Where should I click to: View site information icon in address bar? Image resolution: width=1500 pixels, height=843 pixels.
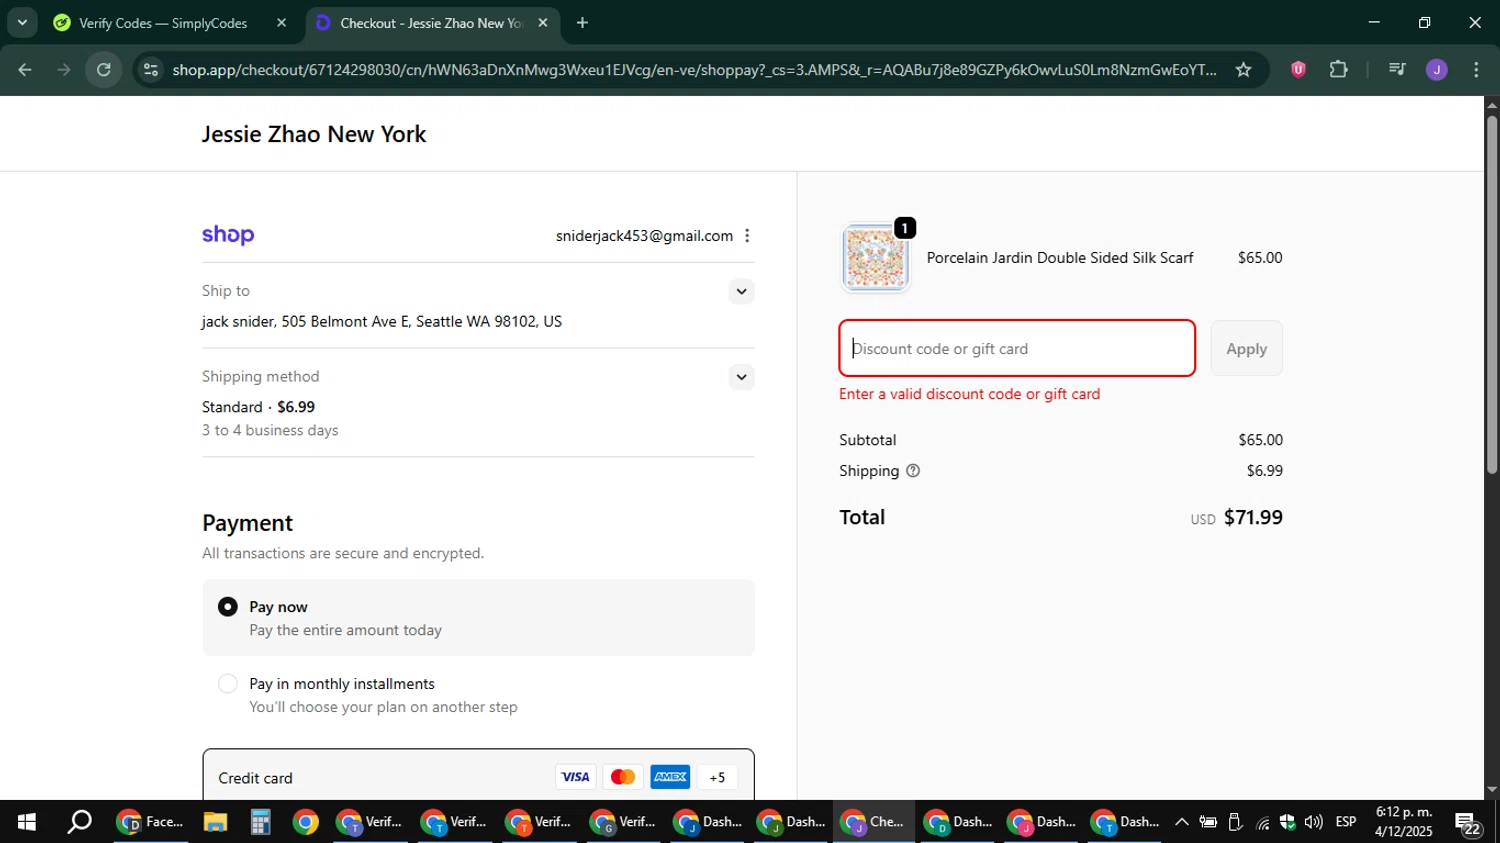click(151, 69)
